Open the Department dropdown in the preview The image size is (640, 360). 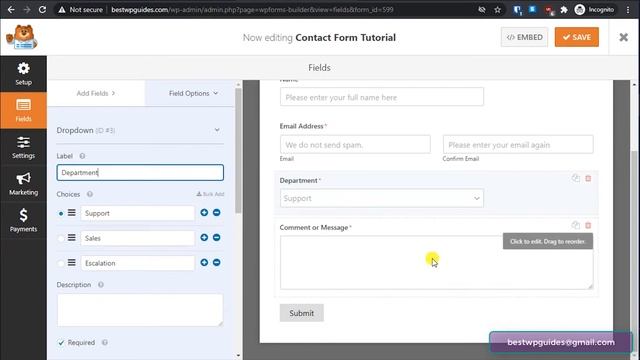click(x=382, y=198)
